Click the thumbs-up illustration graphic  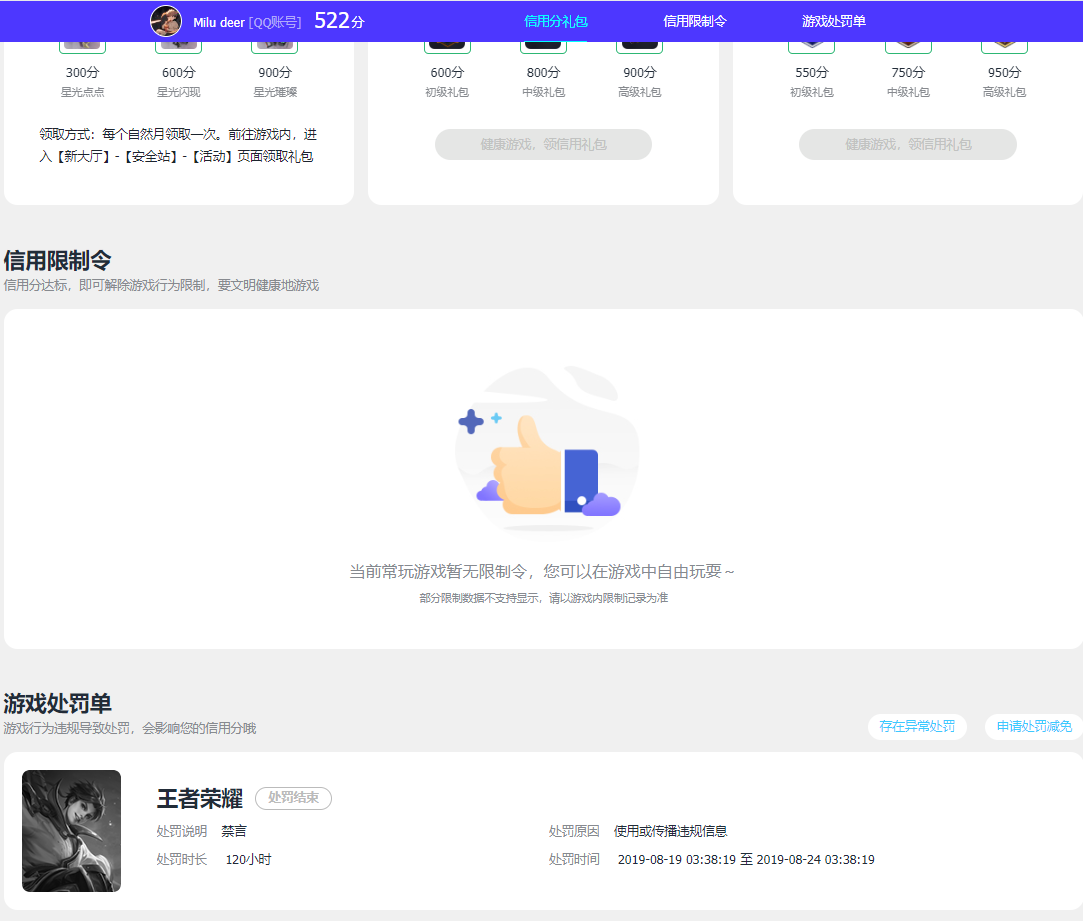546,450
